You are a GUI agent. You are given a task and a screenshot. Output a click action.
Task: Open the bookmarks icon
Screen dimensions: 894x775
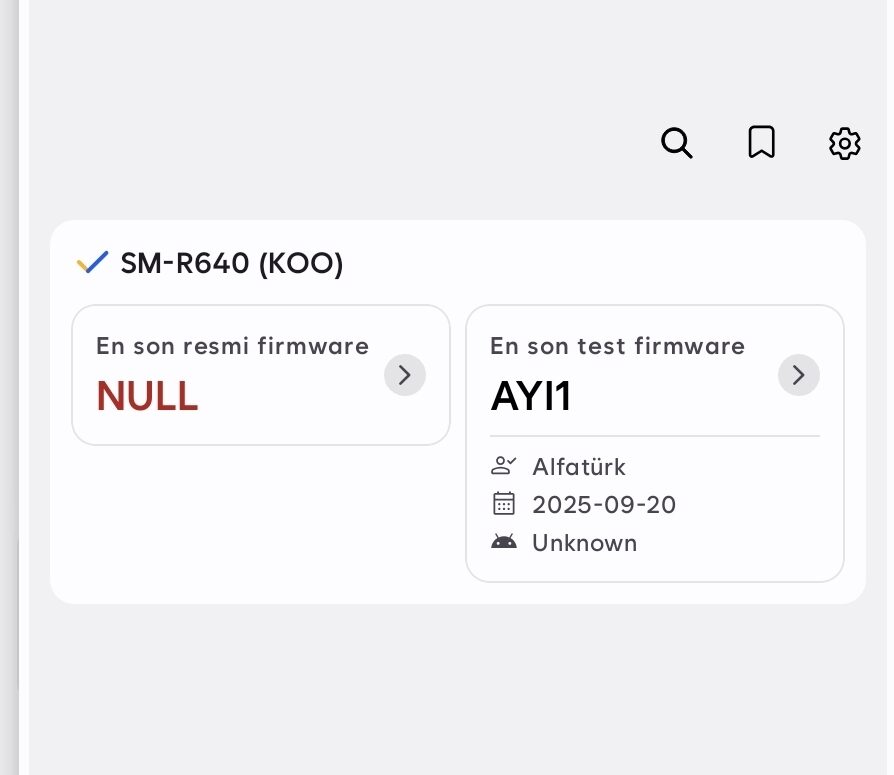click(761, 142)
